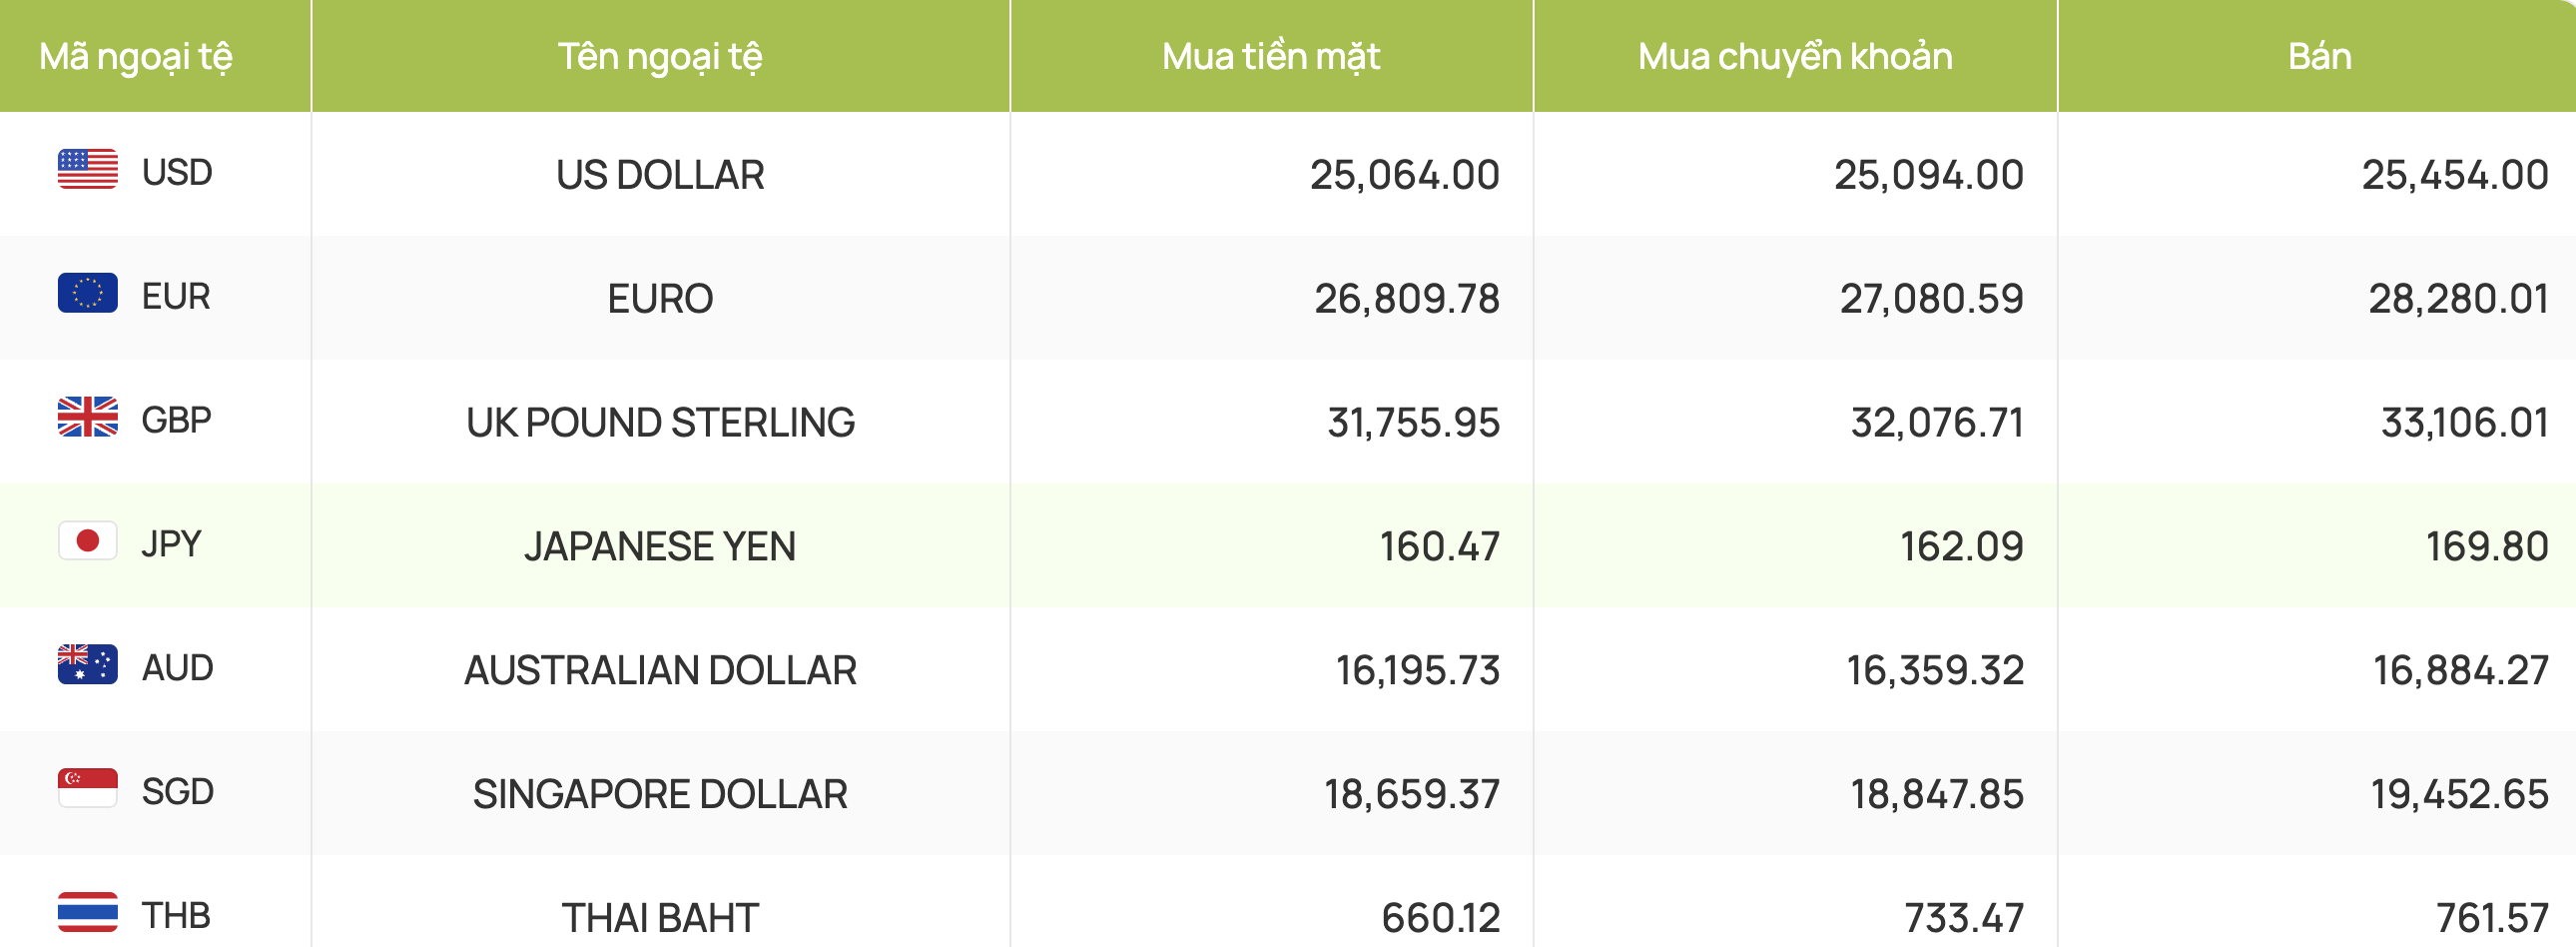Click the Singapore flag icon
The width and height of the screenshot is (2576, 947).
[88, 788]
